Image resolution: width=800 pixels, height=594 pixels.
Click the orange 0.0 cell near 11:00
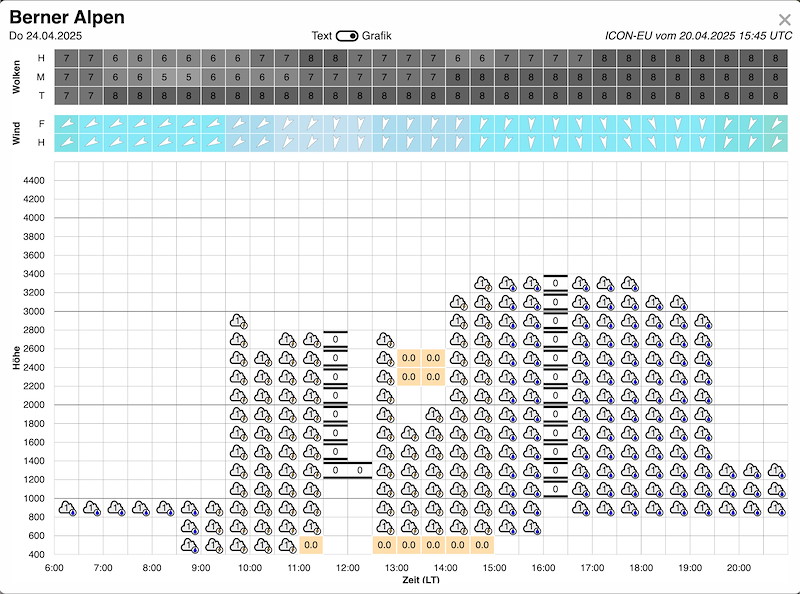[x=311, y=545]
